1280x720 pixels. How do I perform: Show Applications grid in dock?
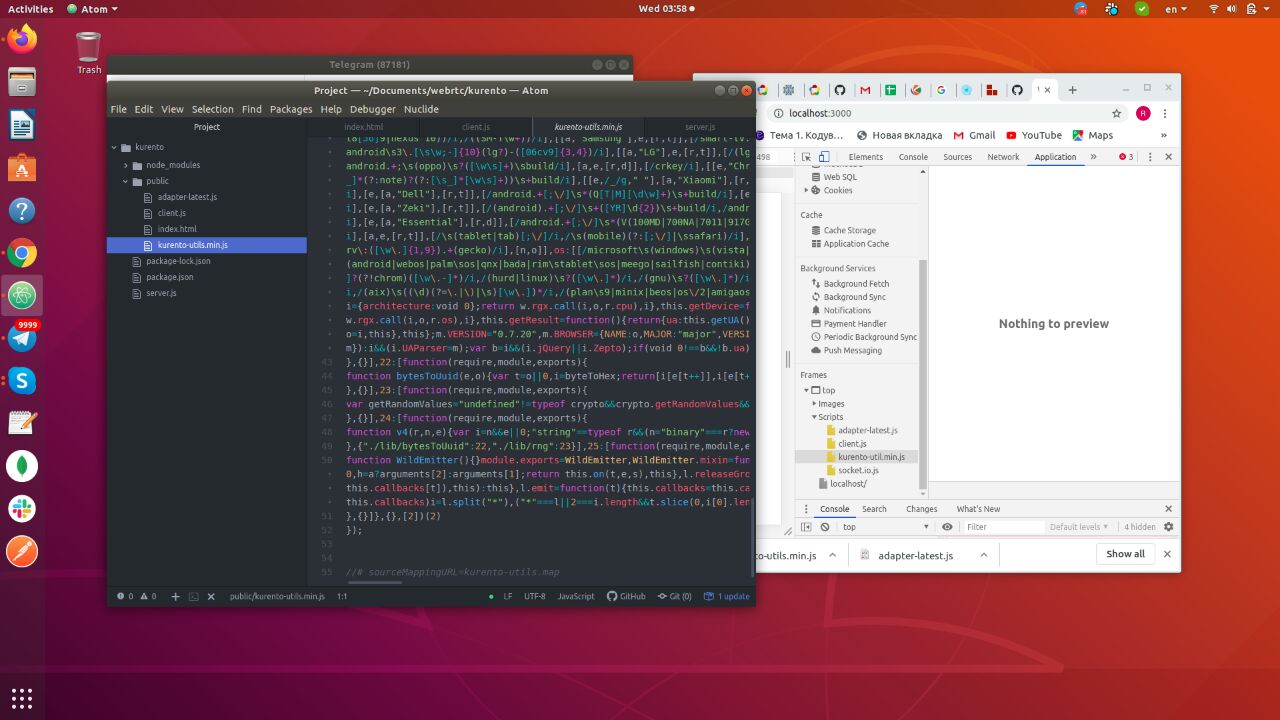click(x=22, y=697)
